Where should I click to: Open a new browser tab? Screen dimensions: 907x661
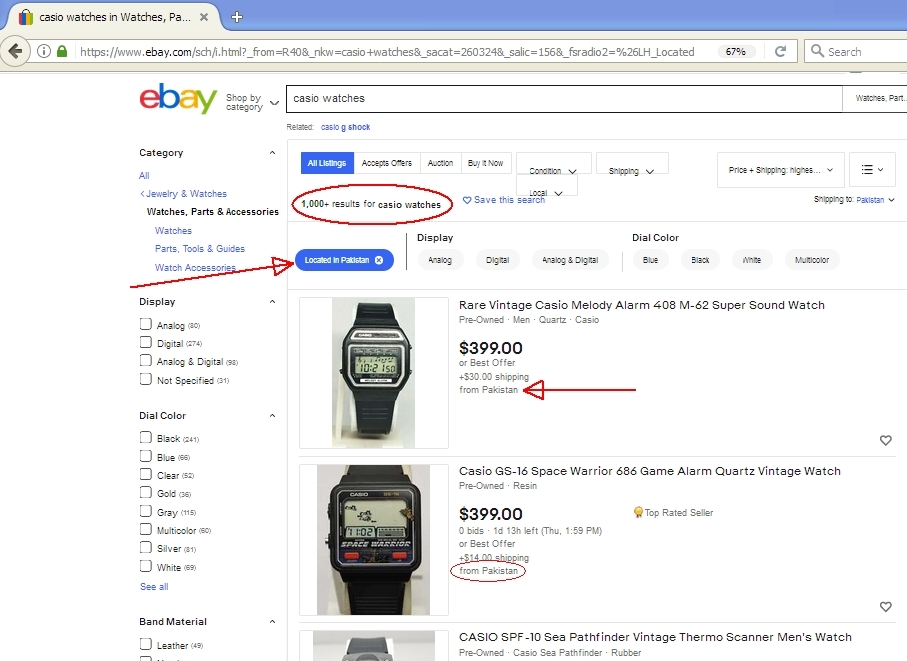[237, 17]
